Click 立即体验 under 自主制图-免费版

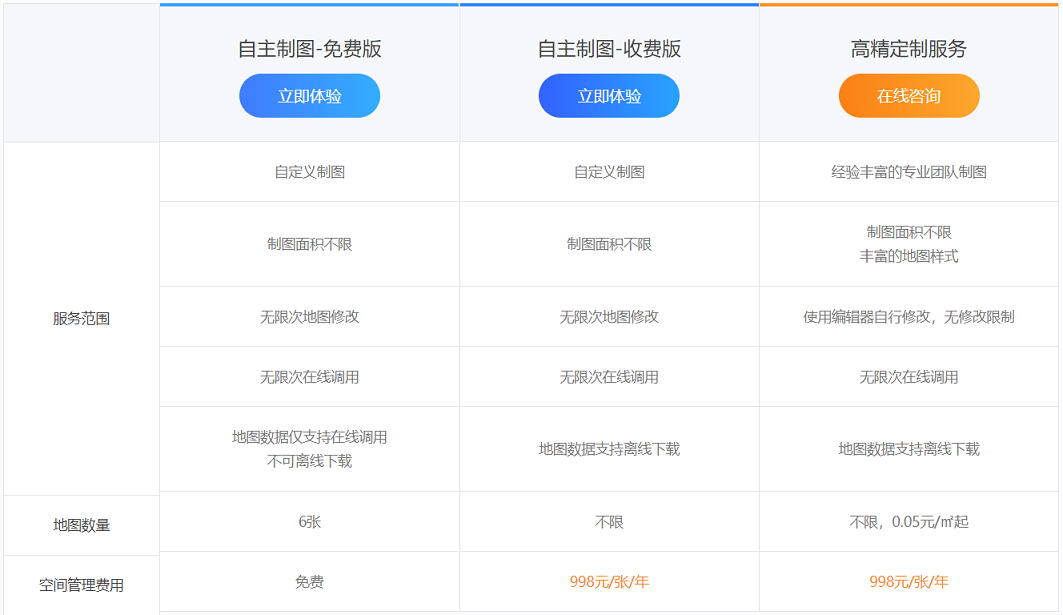click(x=309, y=96)
